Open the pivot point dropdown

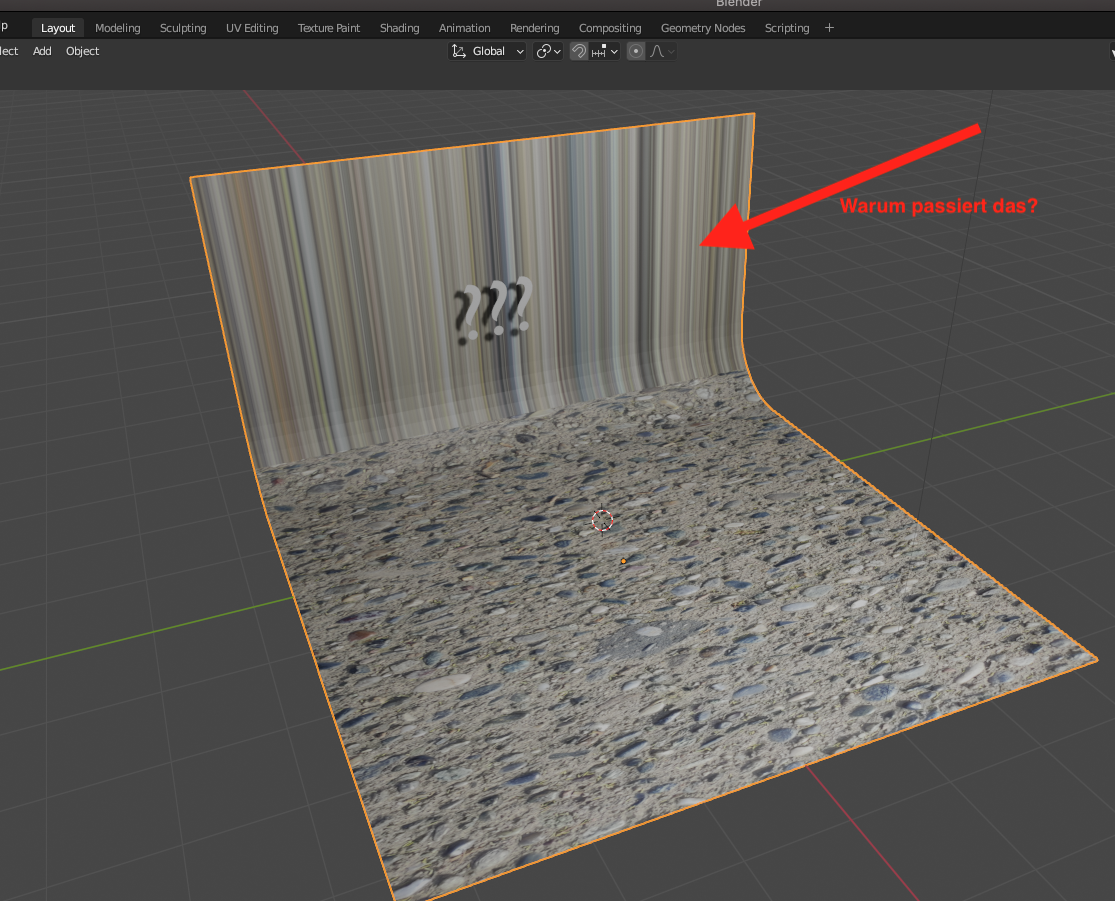pos(549,51)
